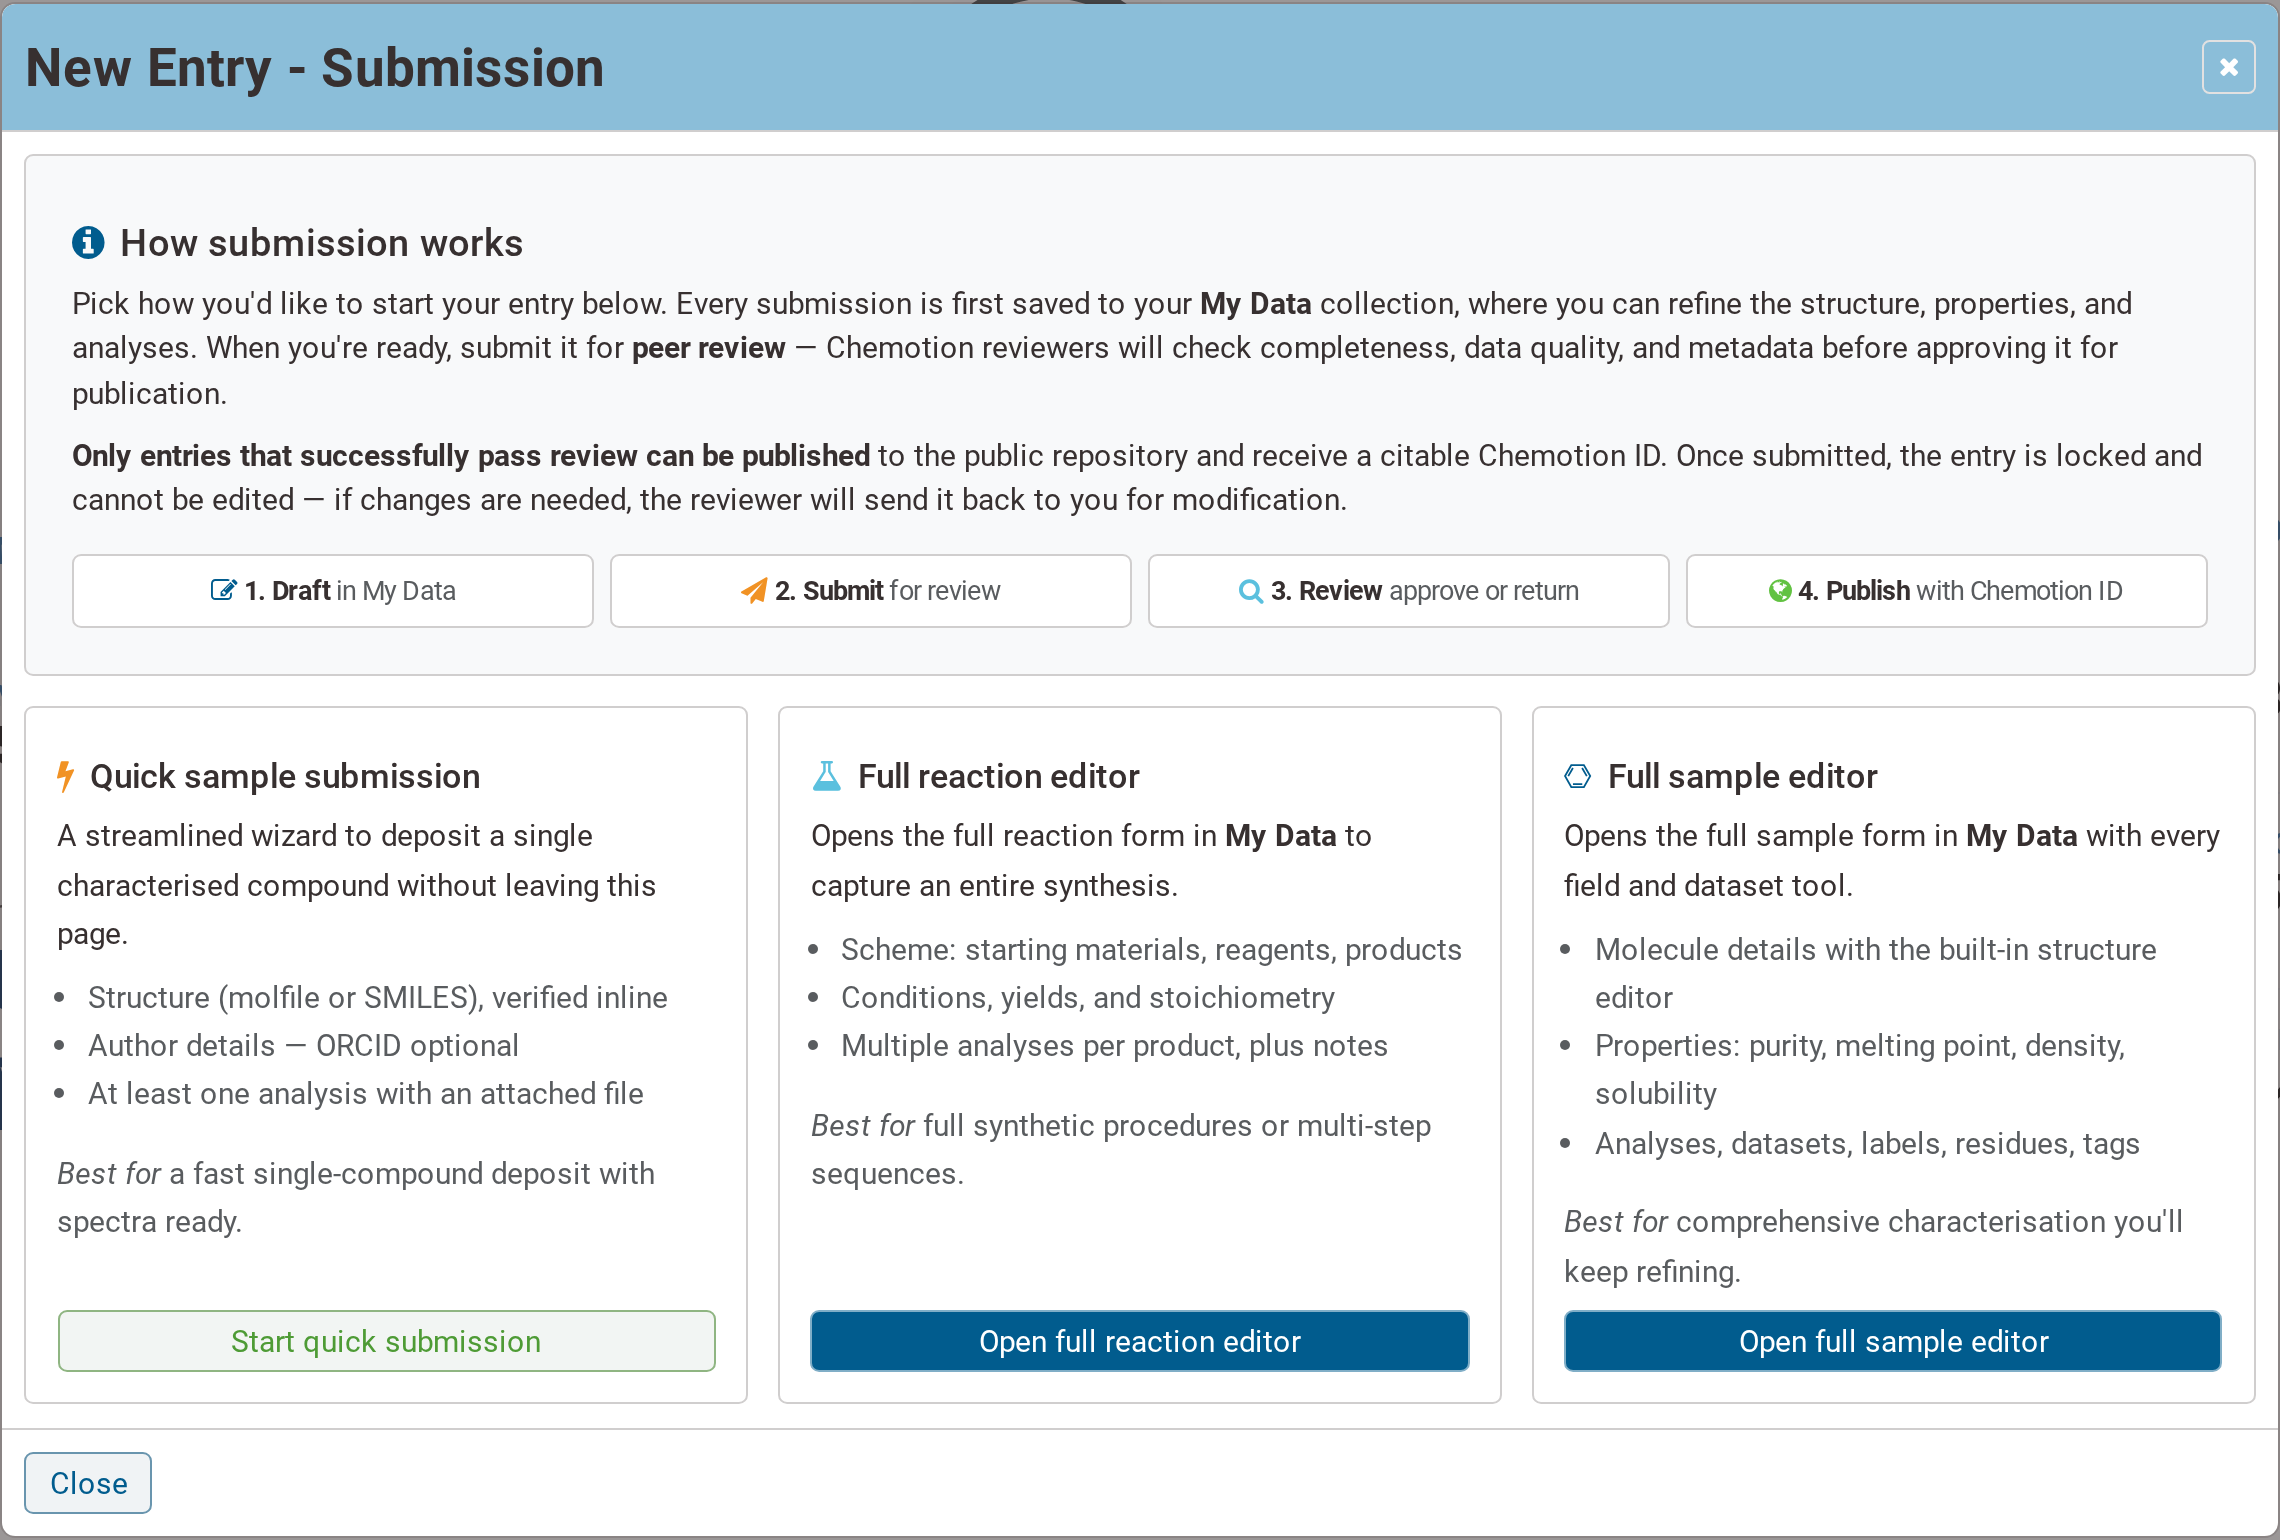Click the info icon beside How submission works
The width and height of the screenshot is (2280, 1540).
point(88,242)
